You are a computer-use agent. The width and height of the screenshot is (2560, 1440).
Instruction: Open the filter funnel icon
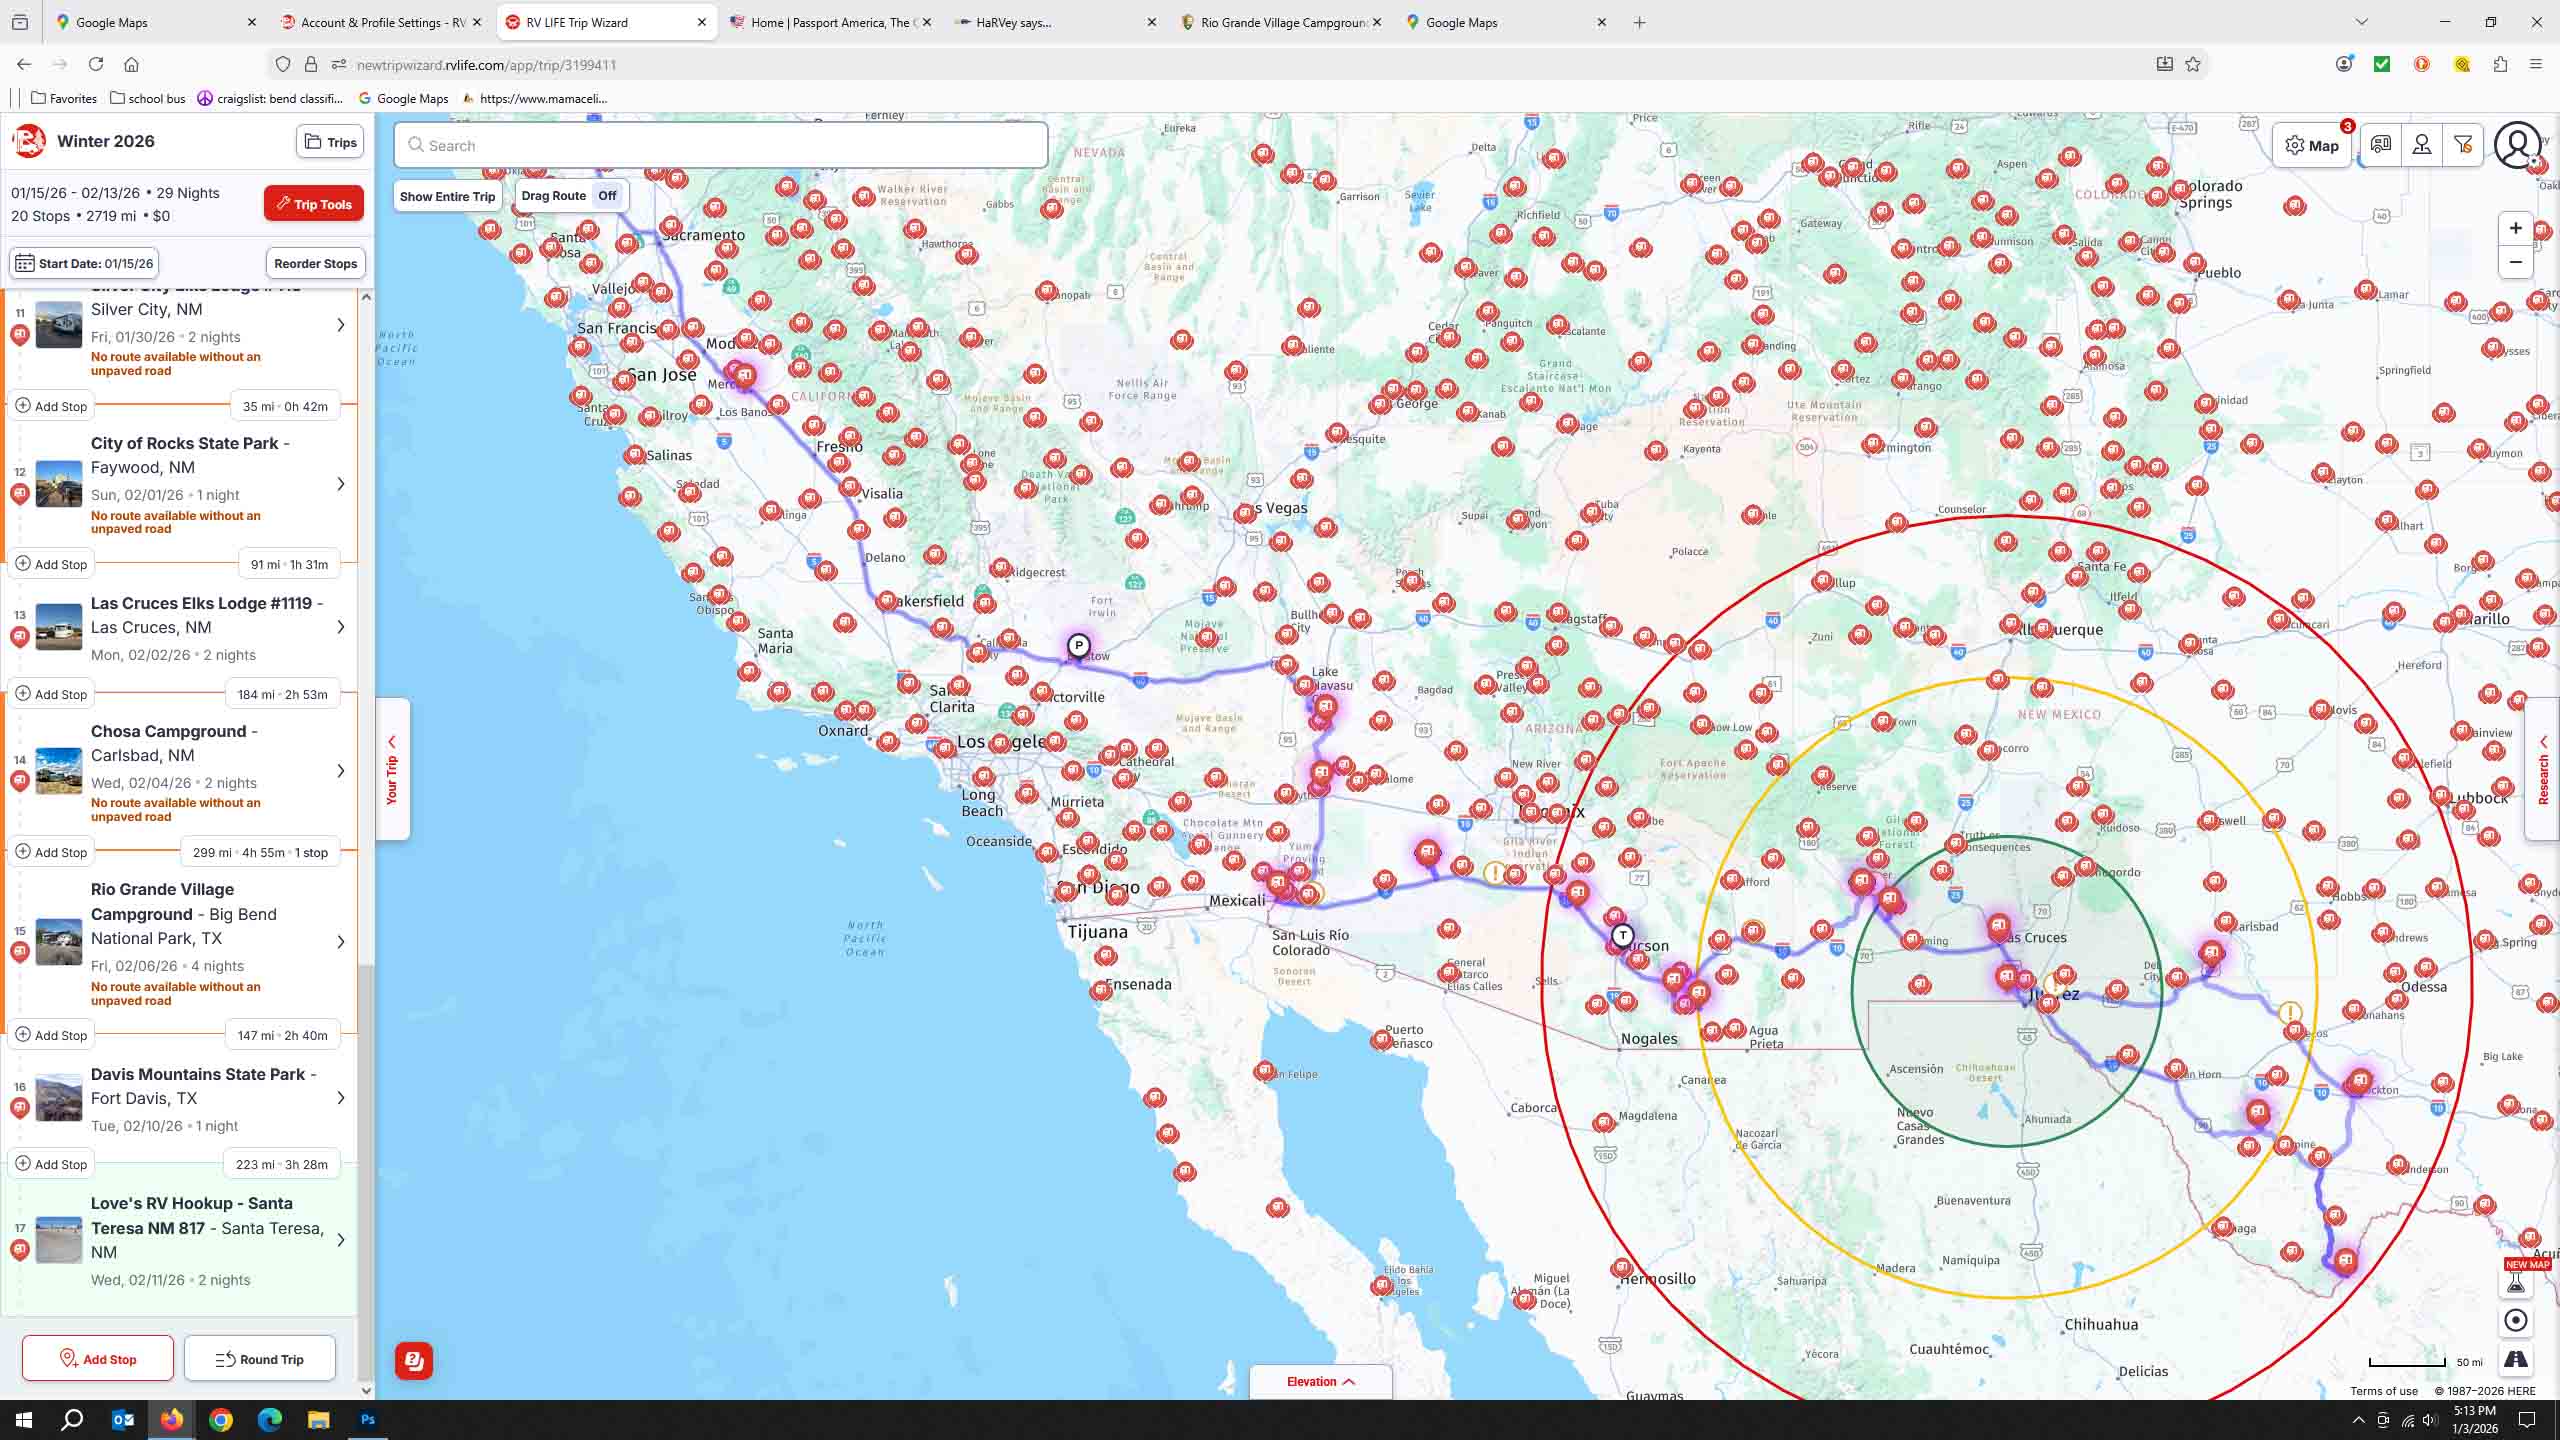(x=2463, y=145)
